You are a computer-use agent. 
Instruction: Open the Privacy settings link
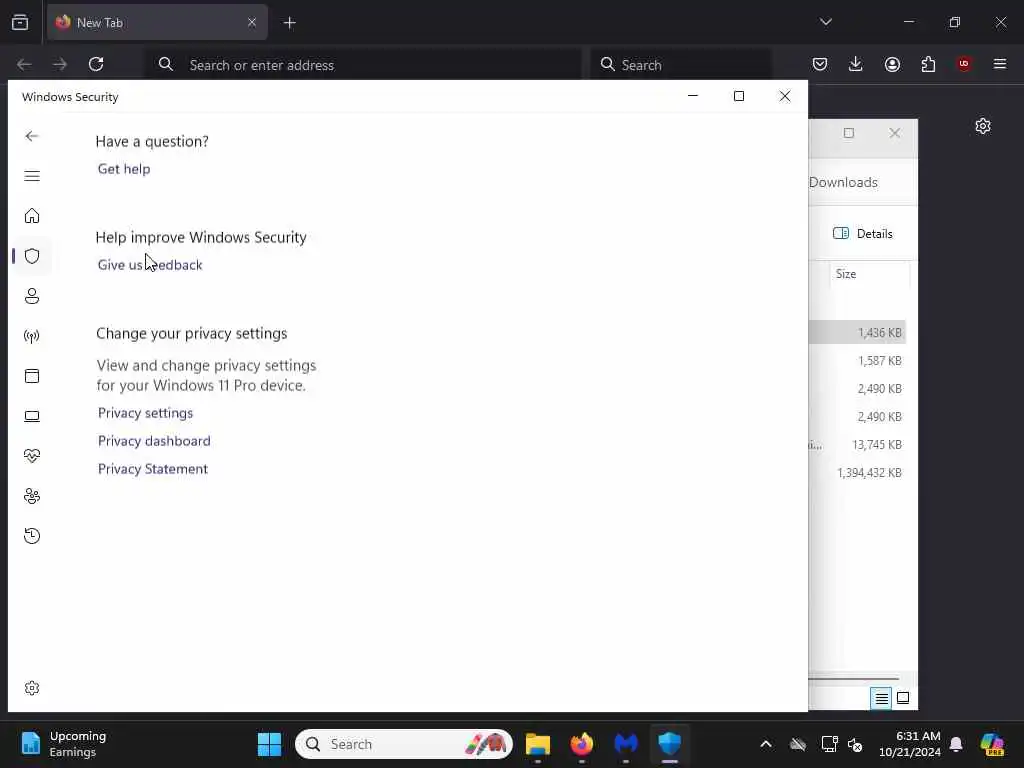click(145, 413)
